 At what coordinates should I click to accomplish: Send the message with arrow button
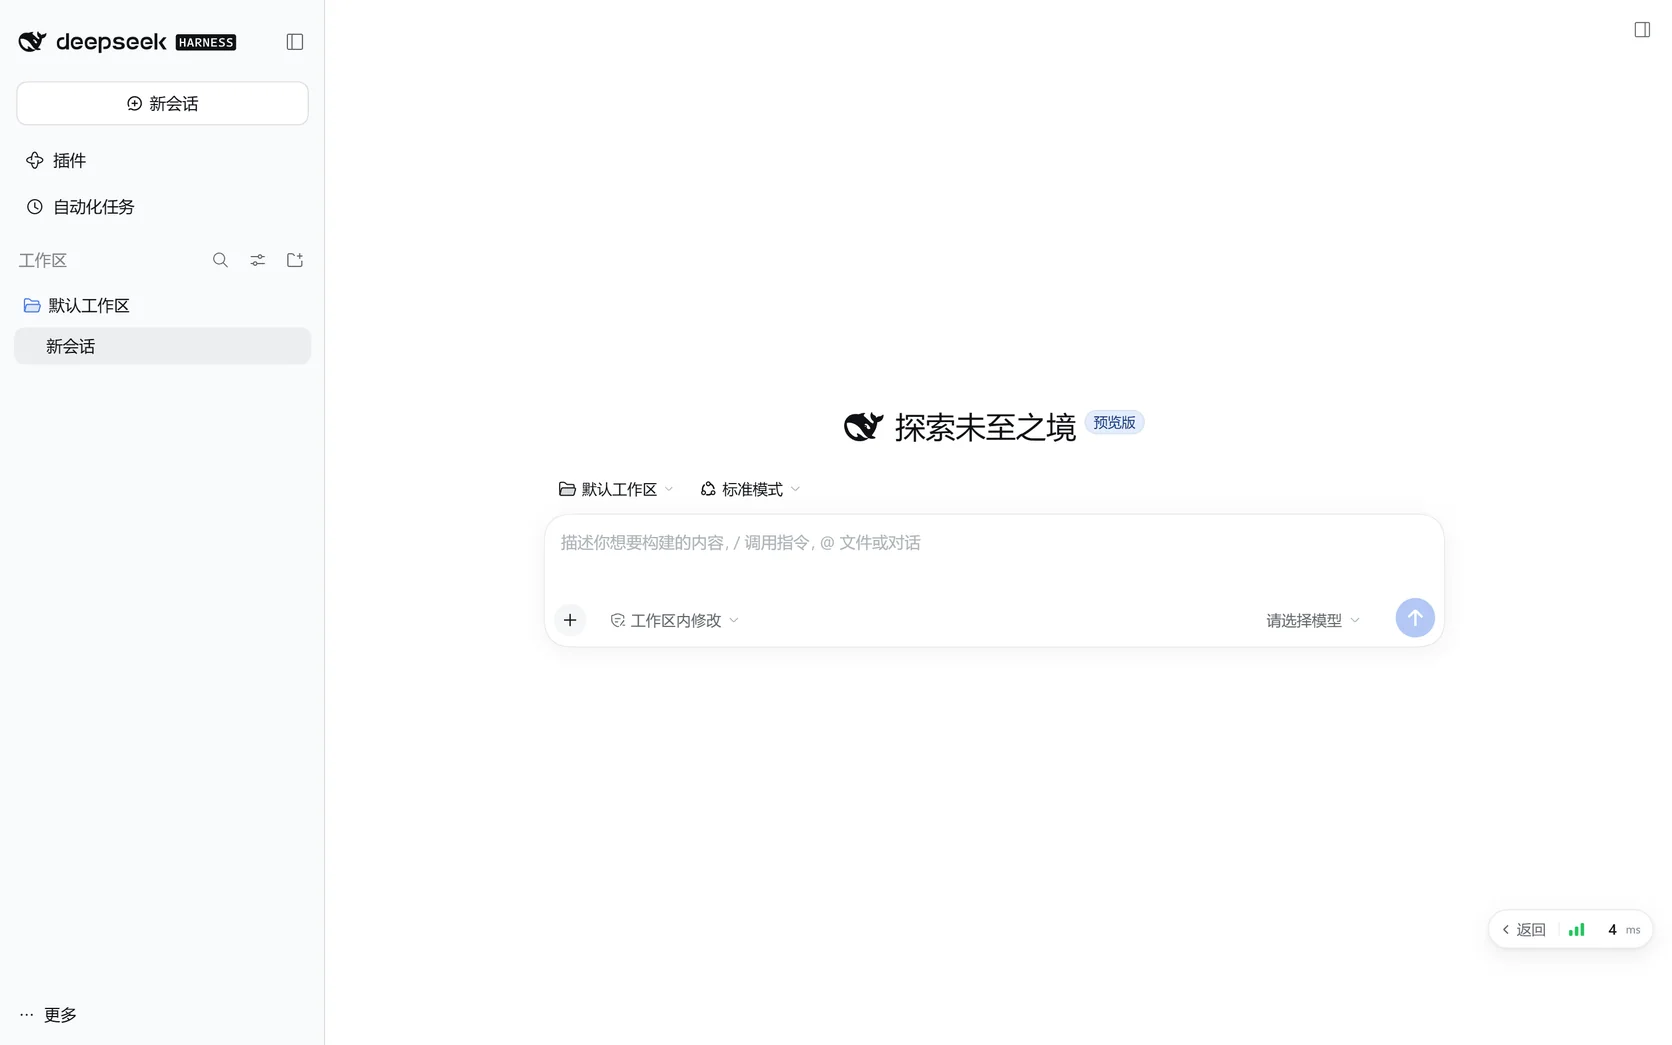pos(1415,618)
